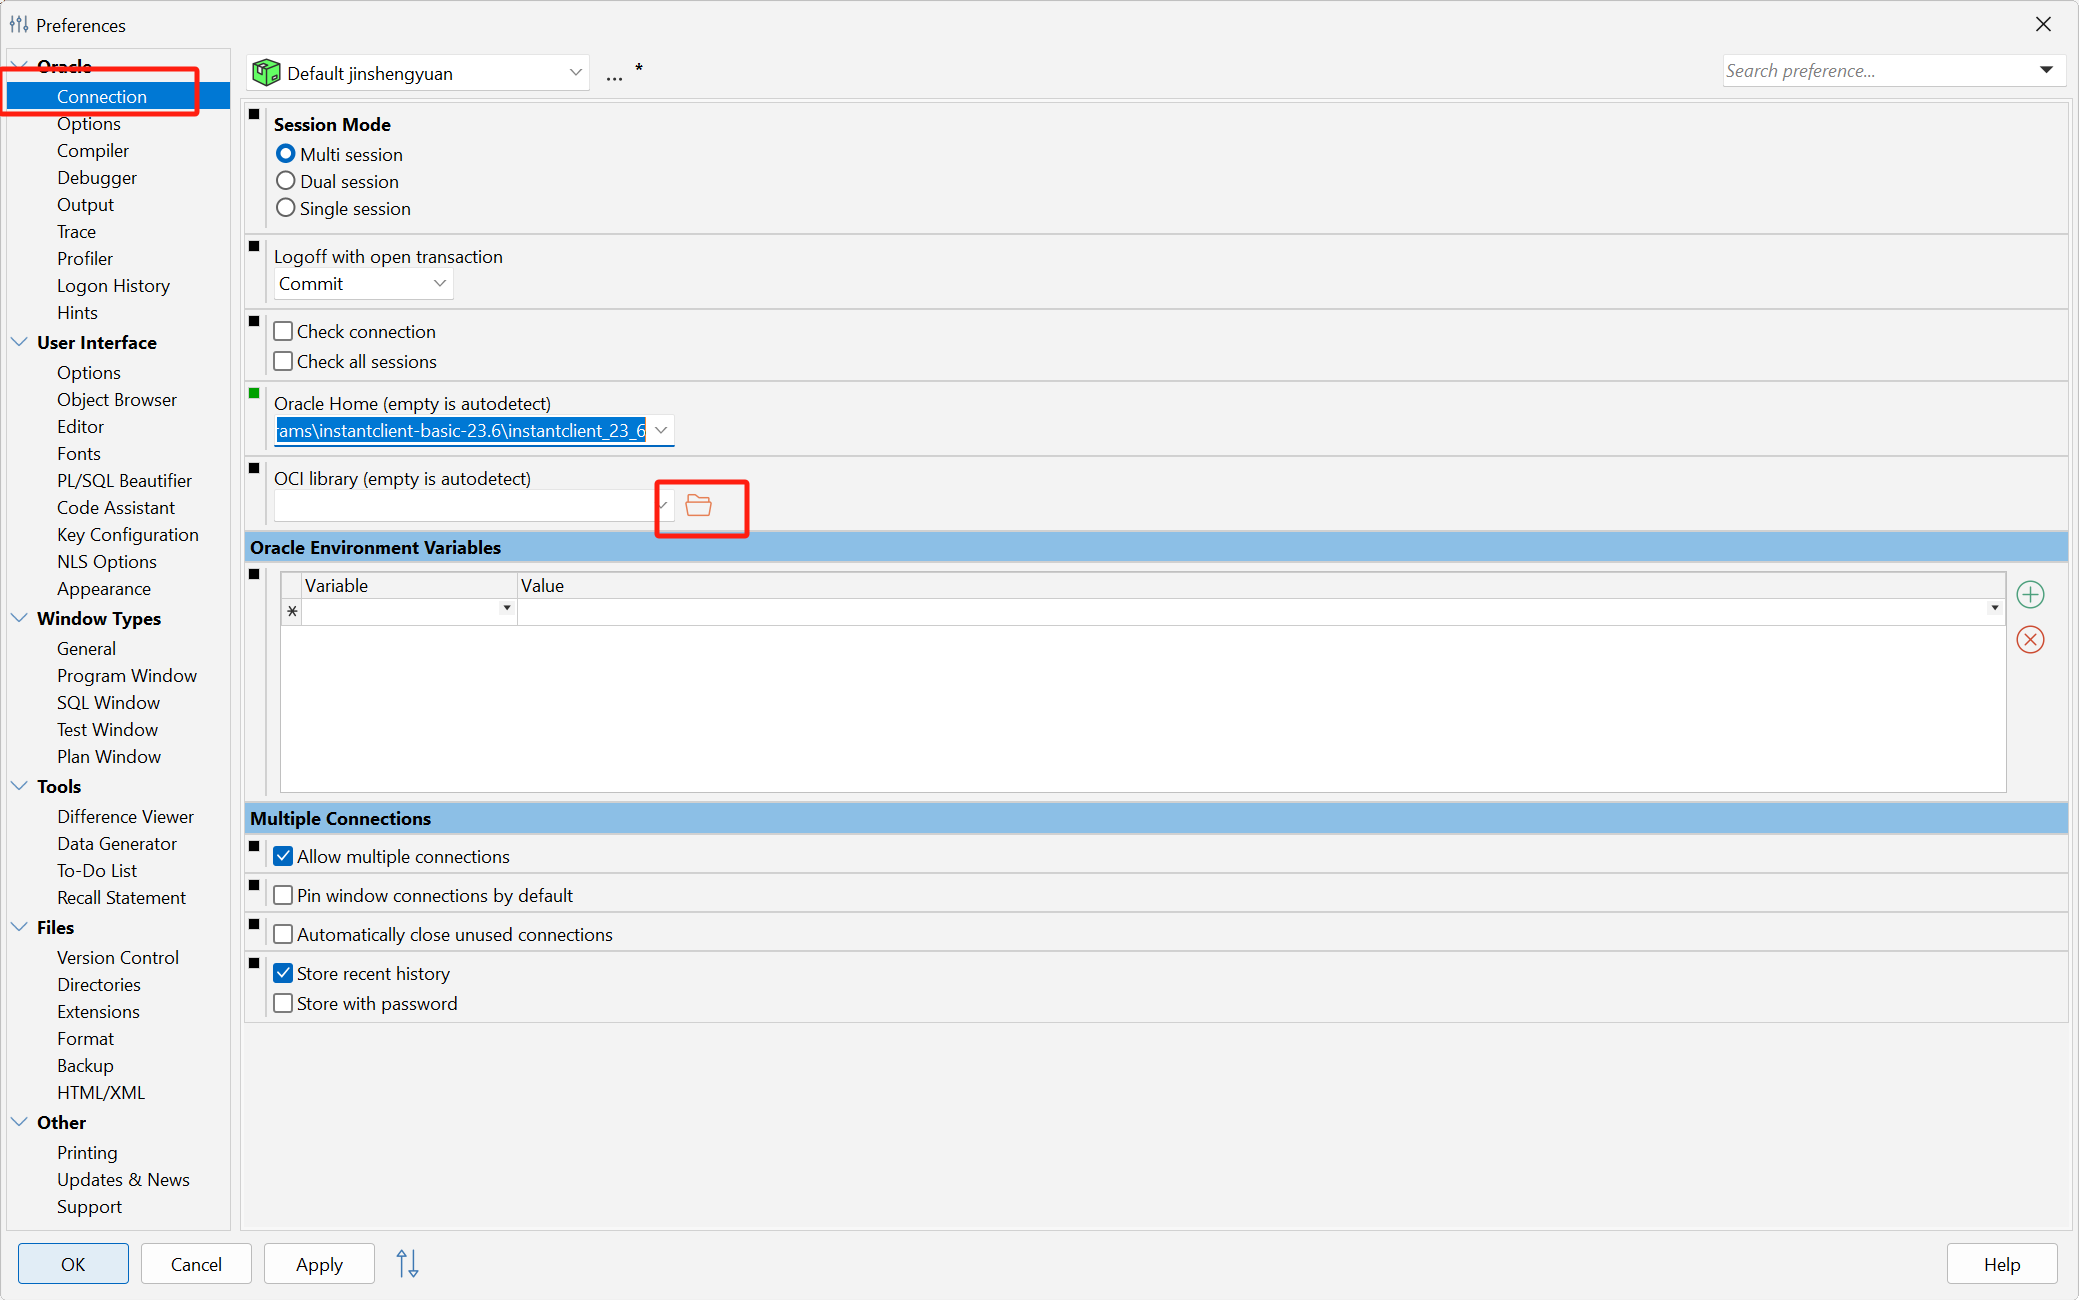Click the red delete variable icon
This screenshot has width=2079, height=1300.
2029,640
